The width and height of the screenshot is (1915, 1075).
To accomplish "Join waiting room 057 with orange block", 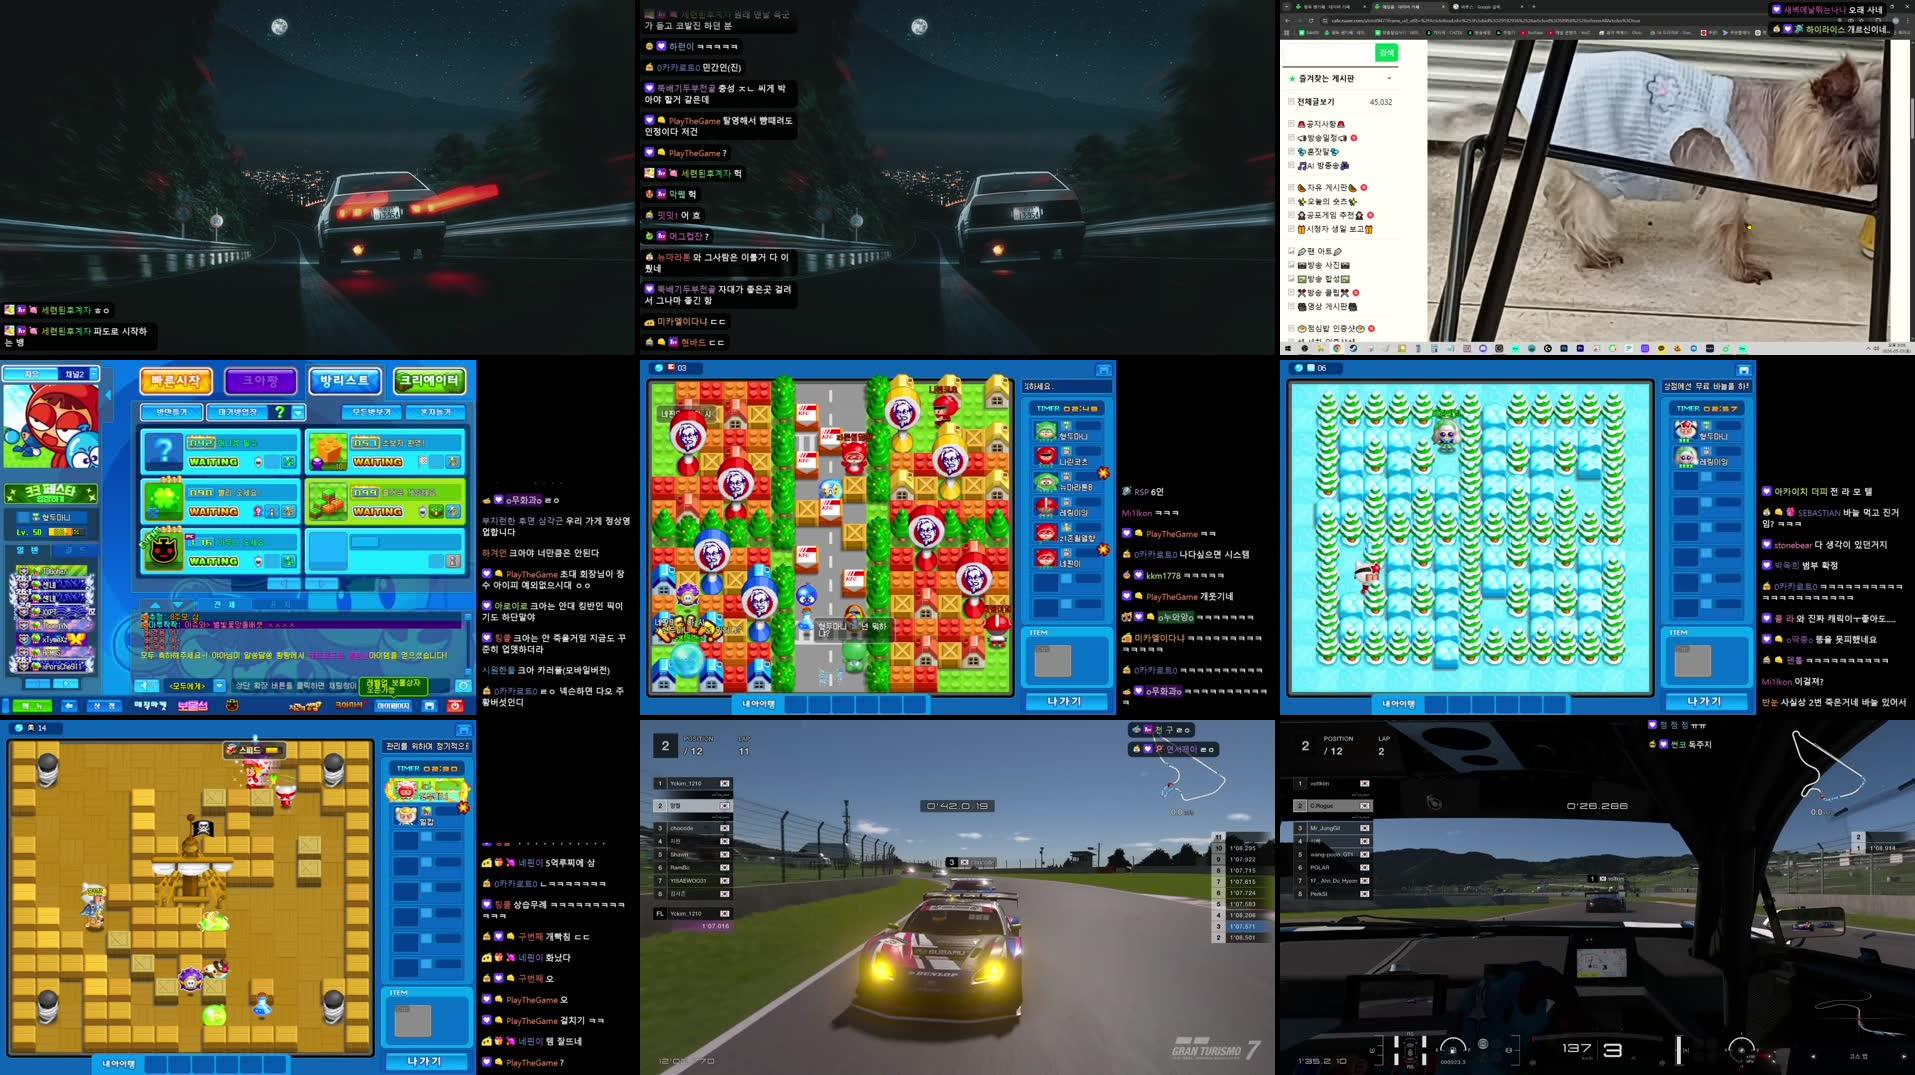I will tap(384, 452).
